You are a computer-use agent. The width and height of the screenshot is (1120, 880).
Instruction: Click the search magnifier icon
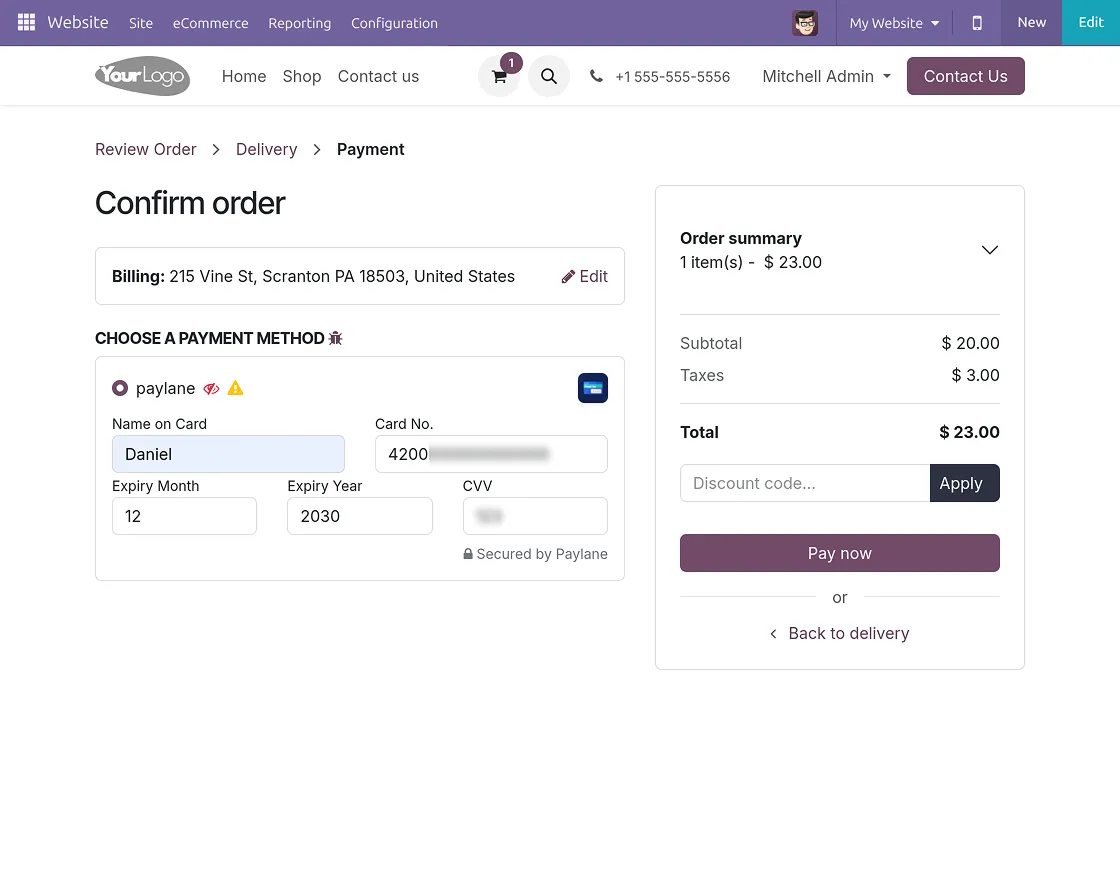tap(549, 76)
